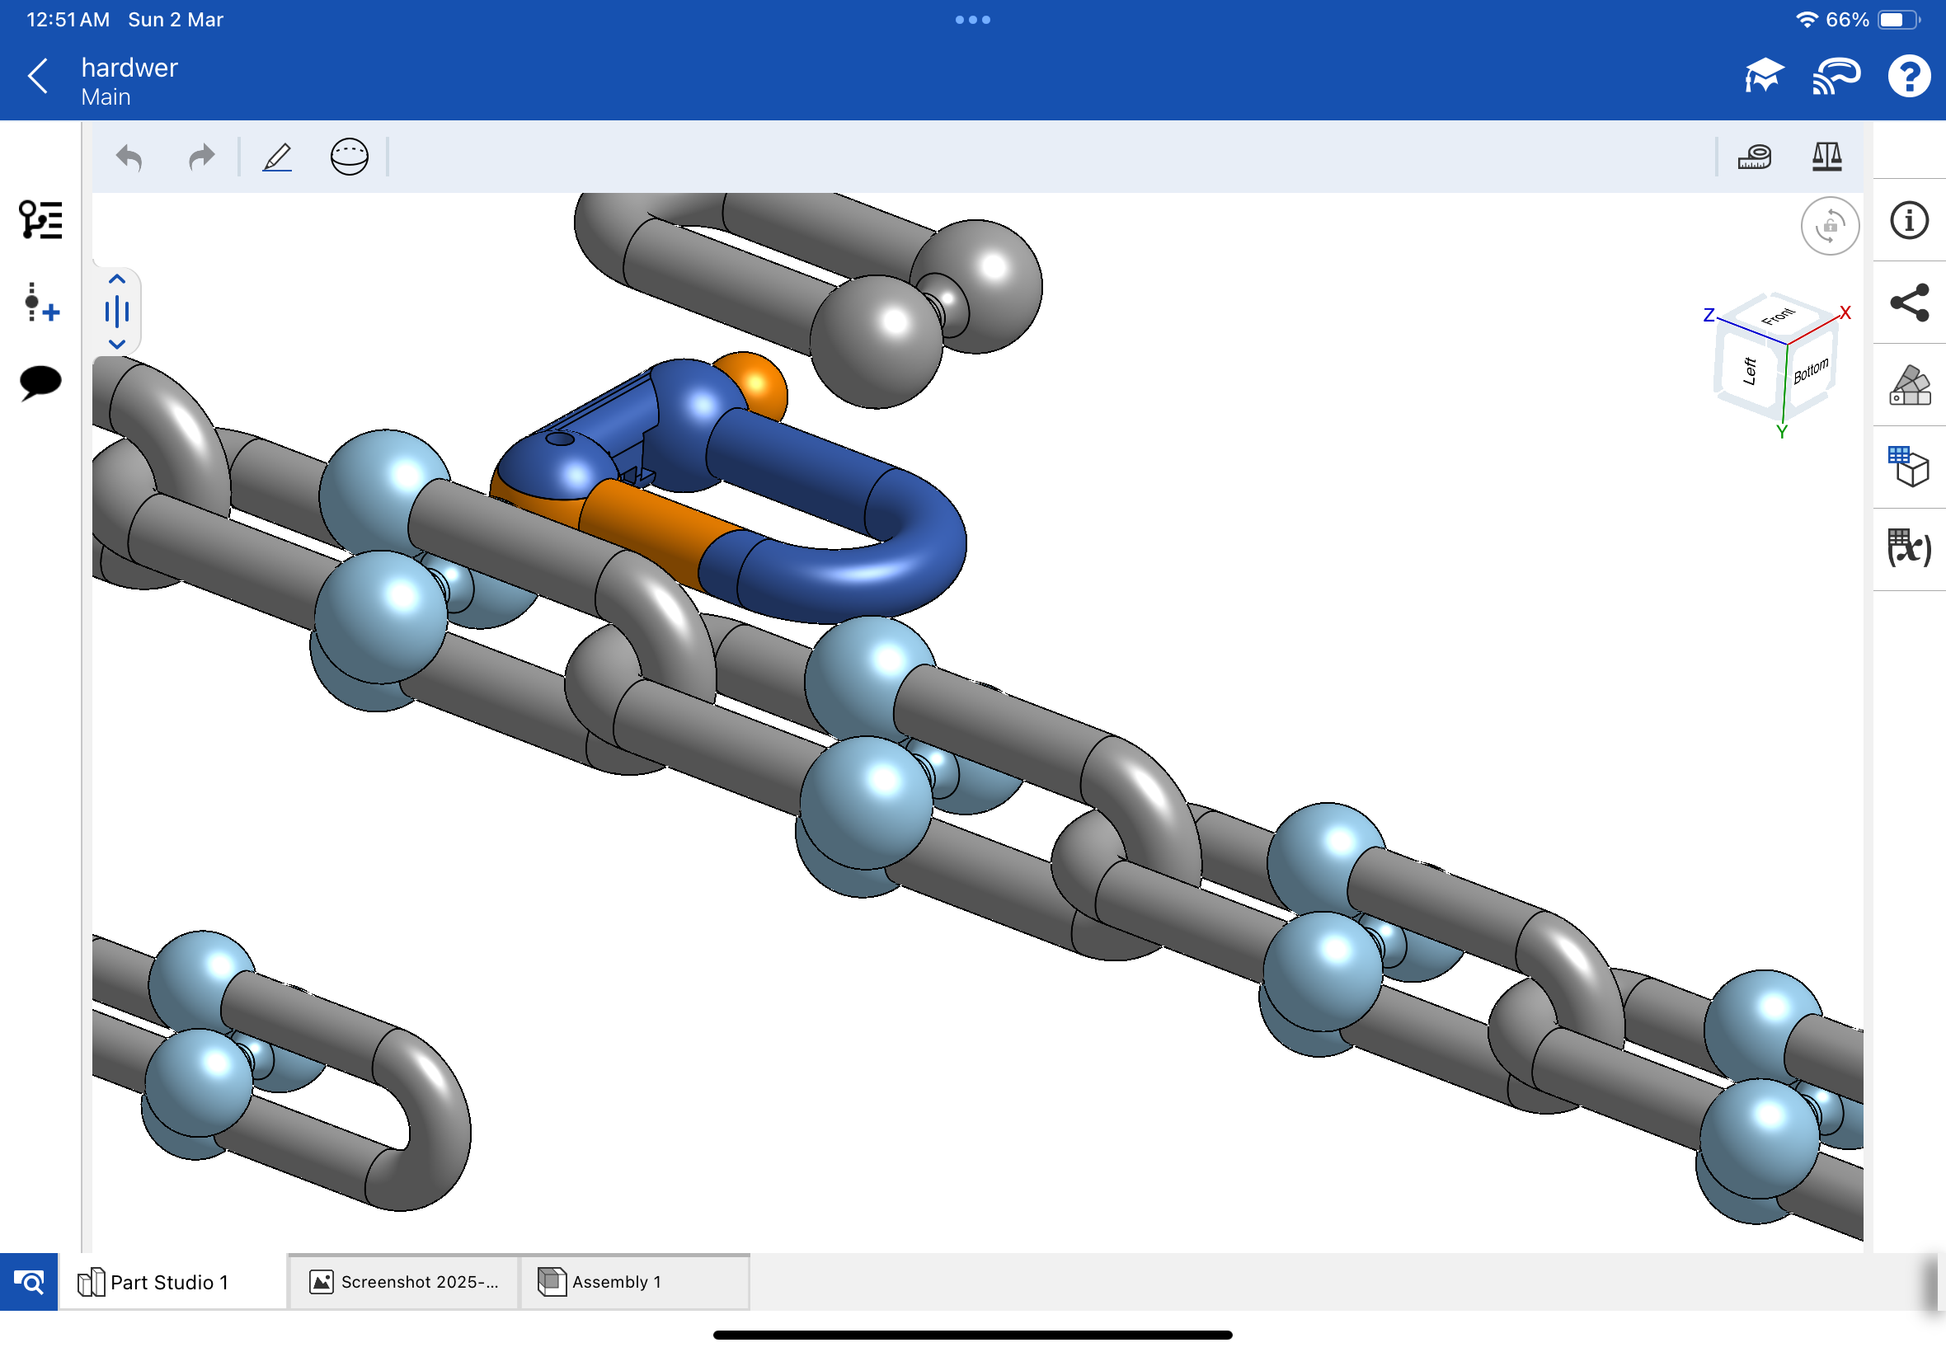Click the three-dot multitasking menu at top
The width and height of the screenshot is (1946, 1352).
coord(972,20)
